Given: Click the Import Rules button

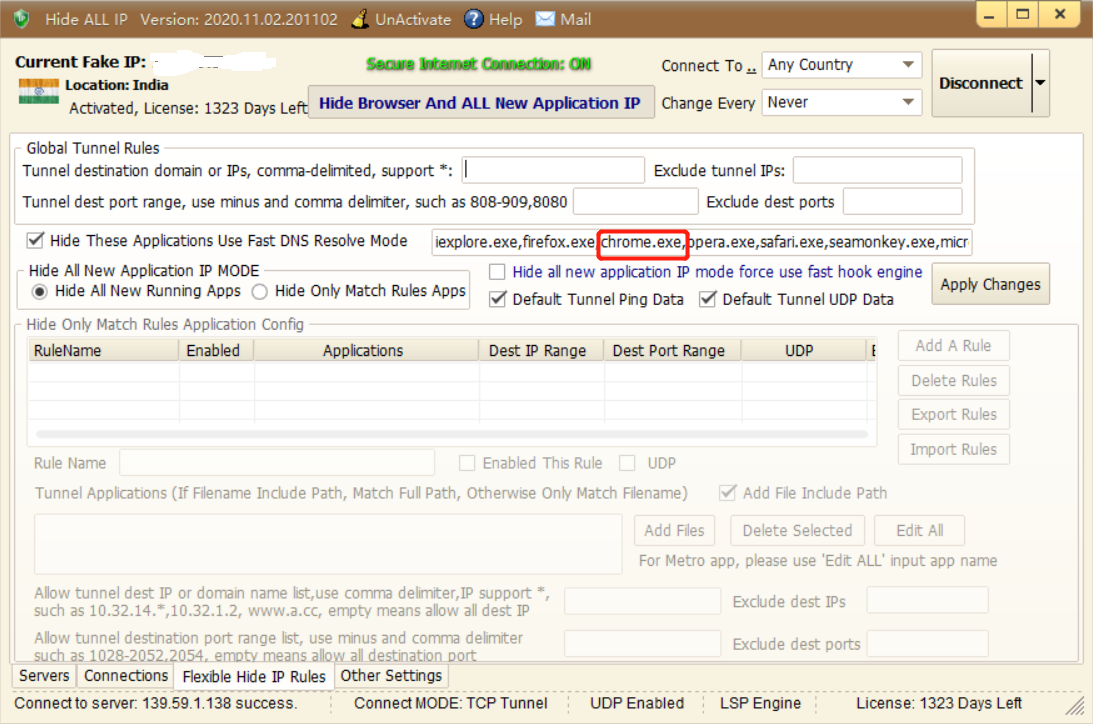Looking at the screenshot, I should point(953,449).
